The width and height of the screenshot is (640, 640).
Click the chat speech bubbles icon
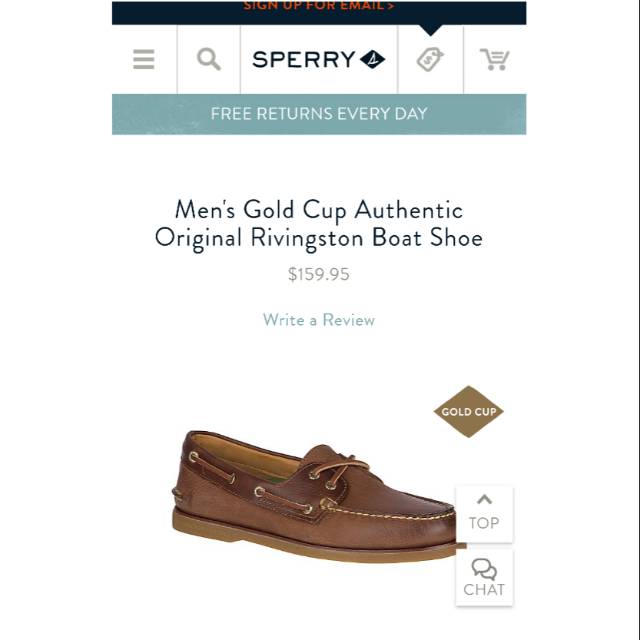tap(484, 569)
